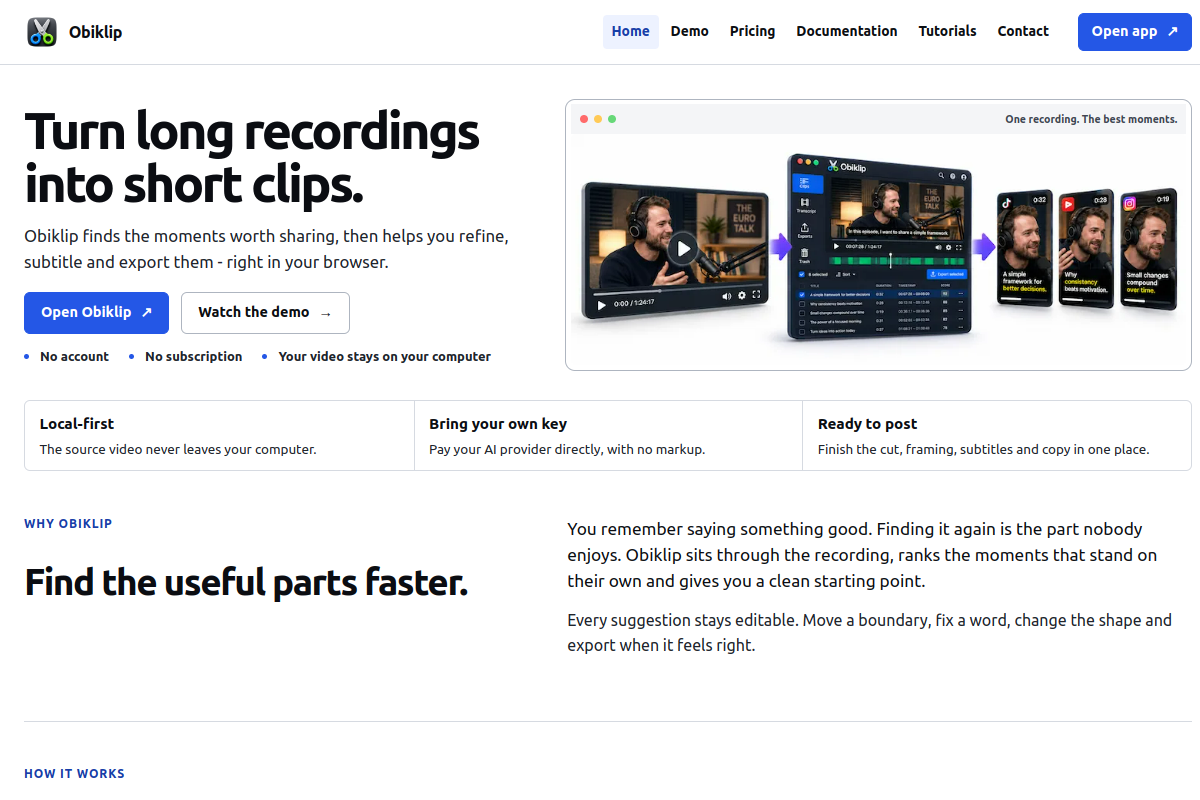Open three-dot menu for 'A simple framework' row
Screen dimensions: 1200x800
point(961,294)
